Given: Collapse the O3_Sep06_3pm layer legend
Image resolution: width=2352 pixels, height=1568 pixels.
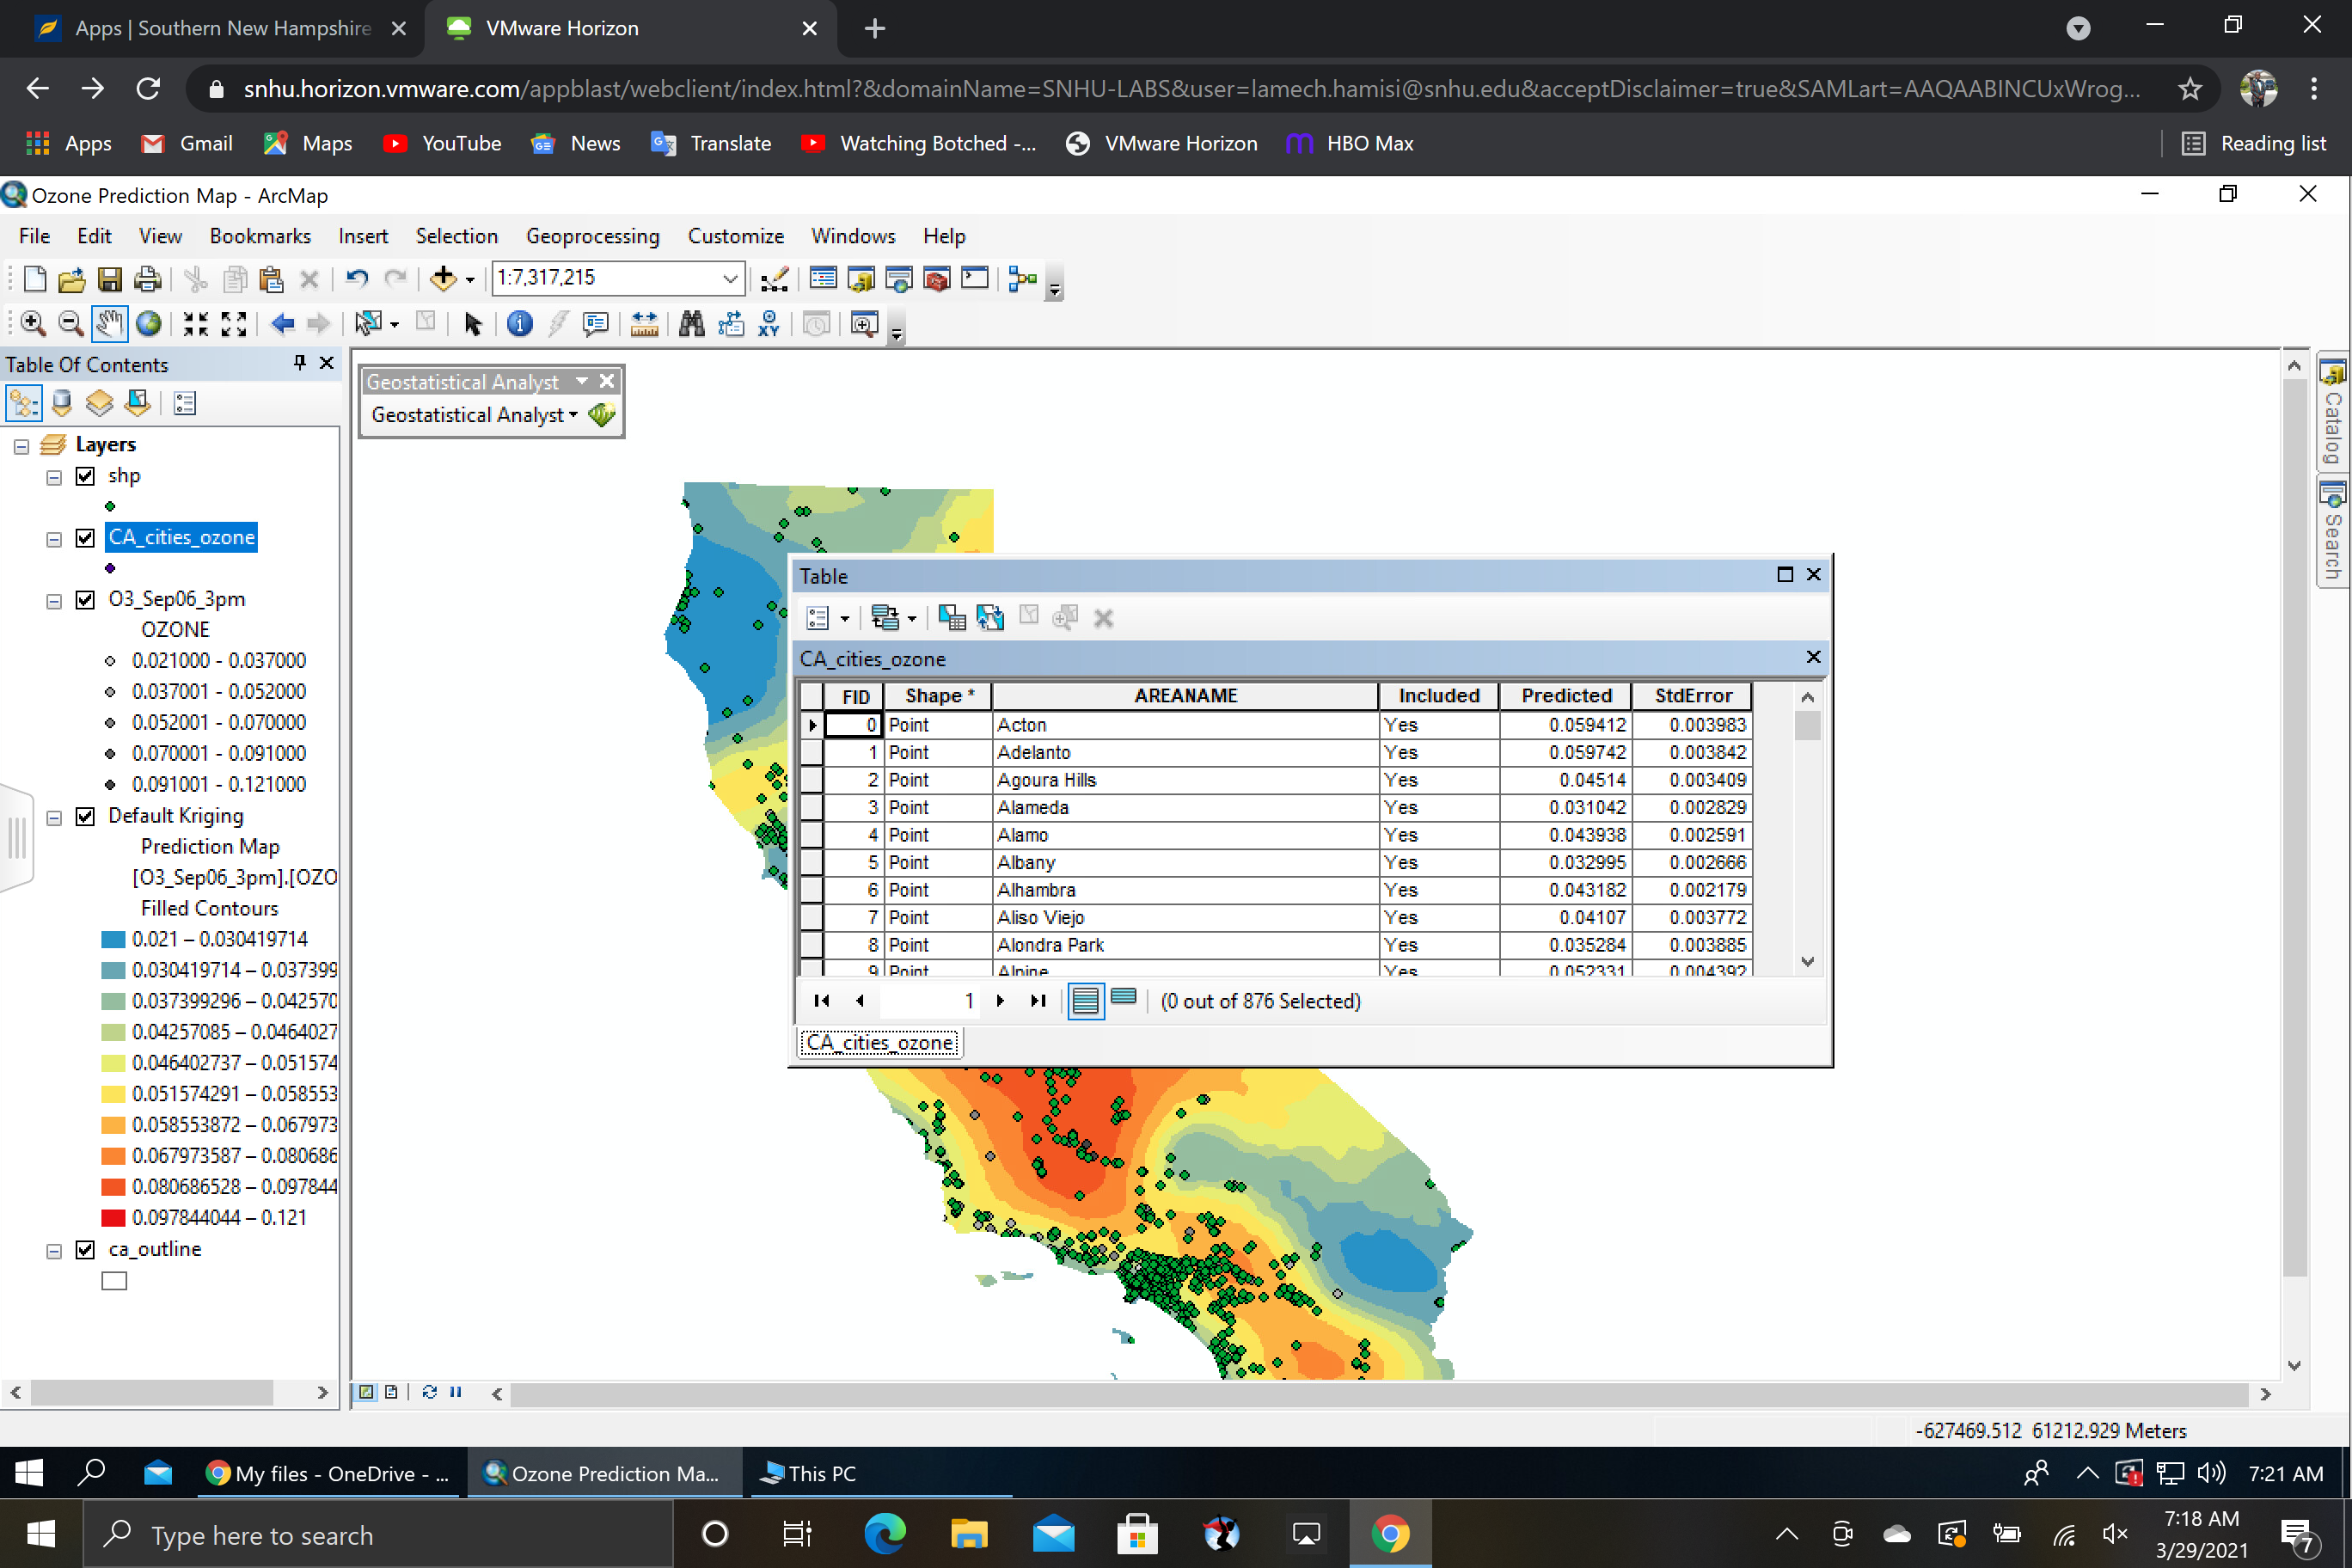Looking at the screenshot, I should coord(54,602).
